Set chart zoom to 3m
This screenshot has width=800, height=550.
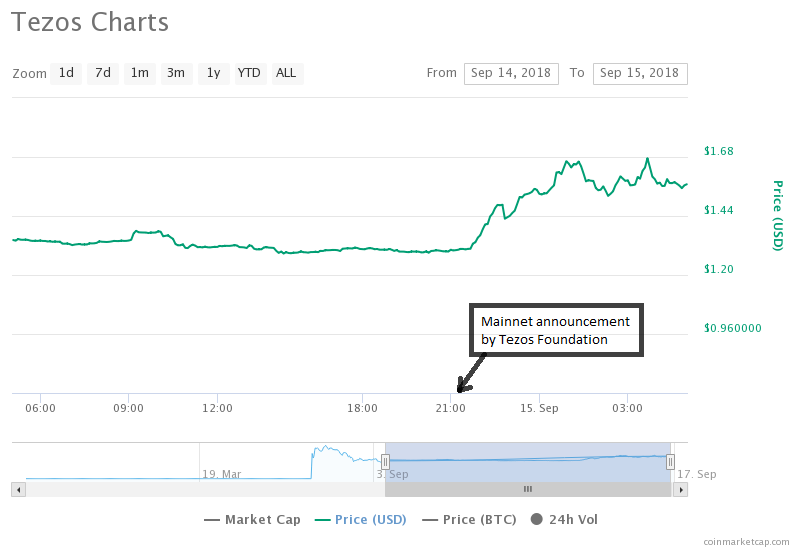[x=177, y=73]
